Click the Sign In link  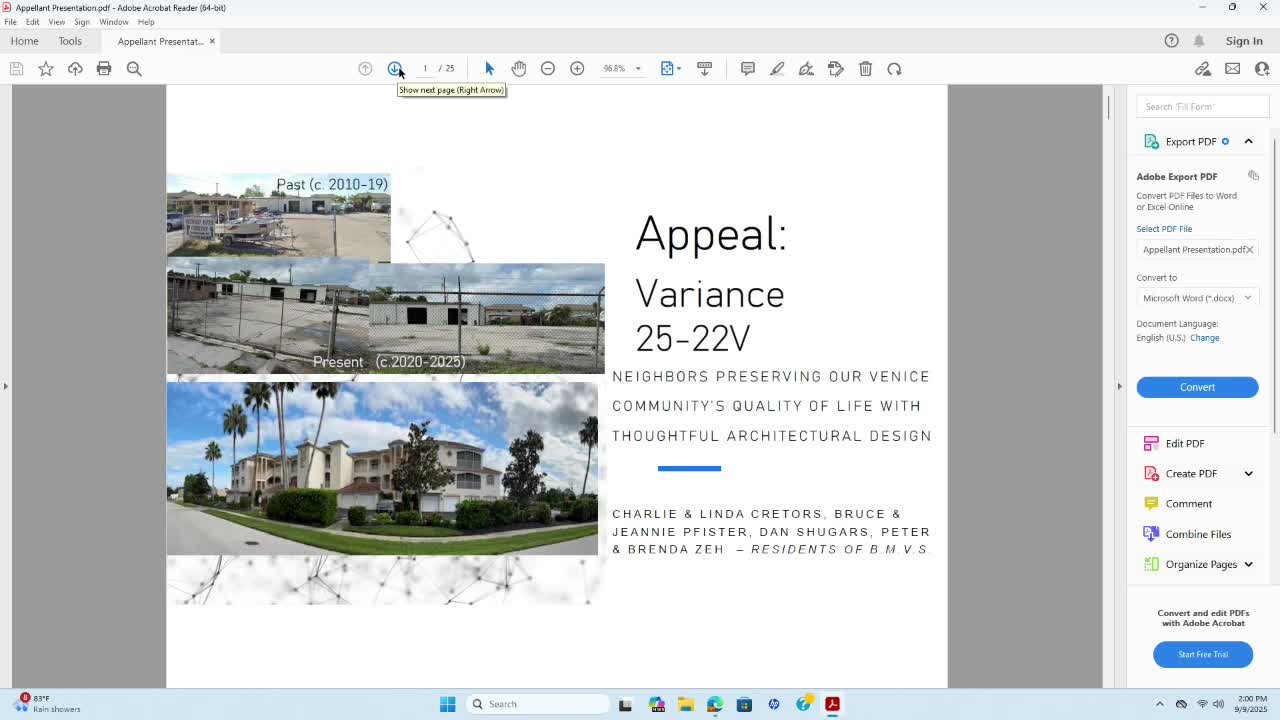(x=1244, y=41)
